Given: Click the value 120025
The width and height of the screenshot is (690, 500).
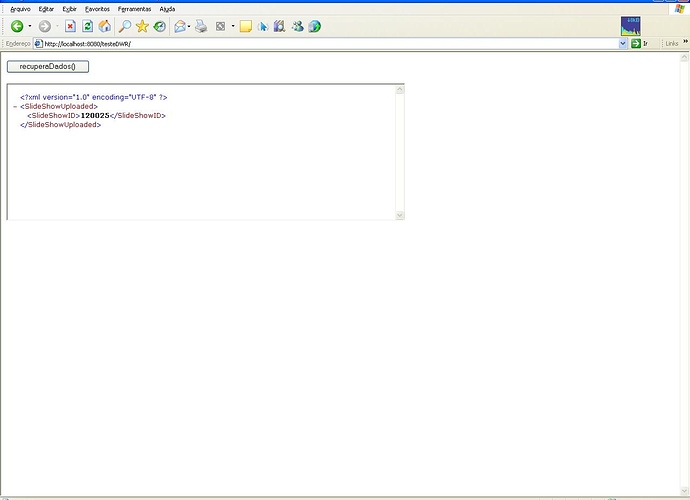Looking at the screenshot, I should [95, 116].
